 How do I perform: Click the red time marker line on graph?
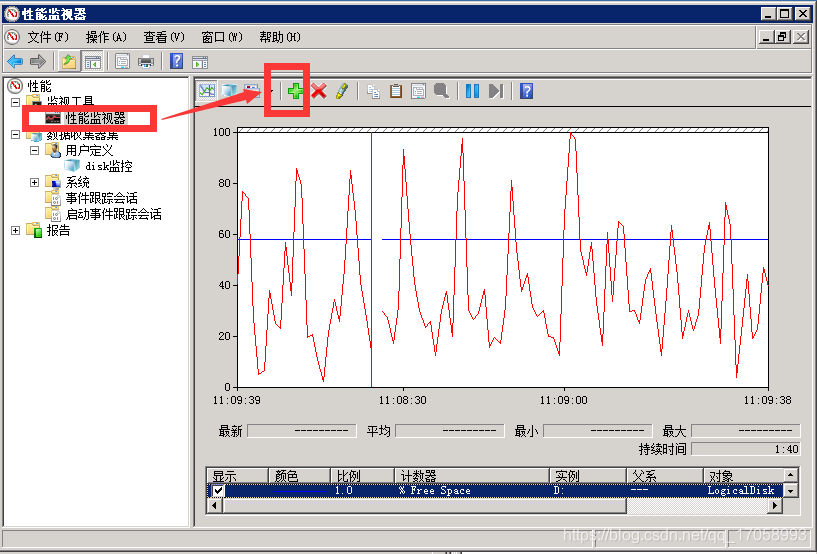371,260
